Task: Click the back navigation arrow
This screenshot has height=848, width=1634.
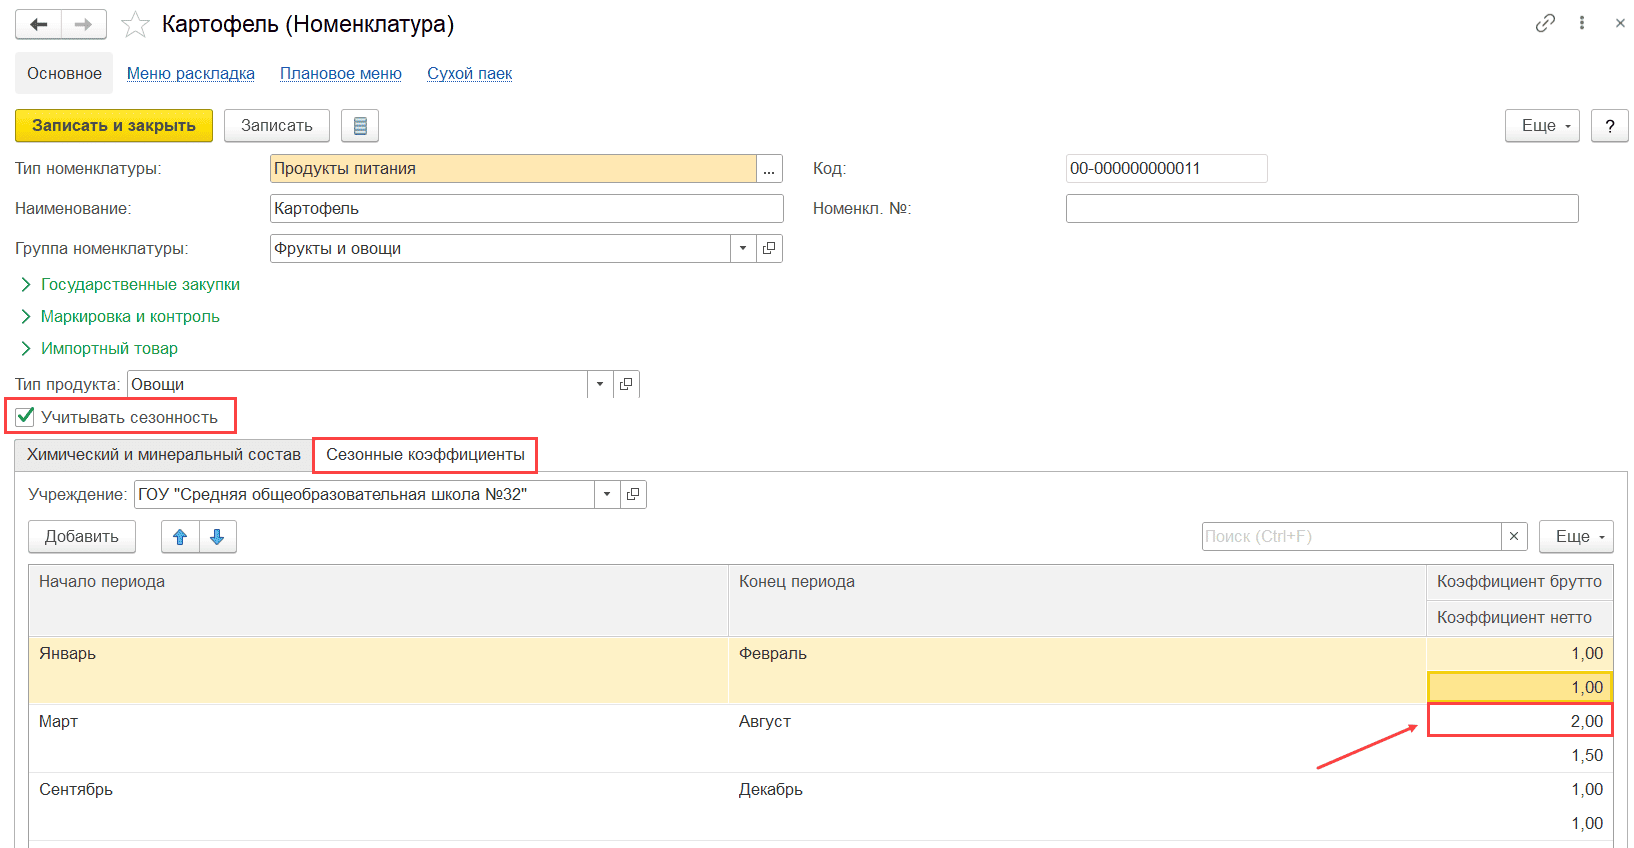Action: pos(39,25)
